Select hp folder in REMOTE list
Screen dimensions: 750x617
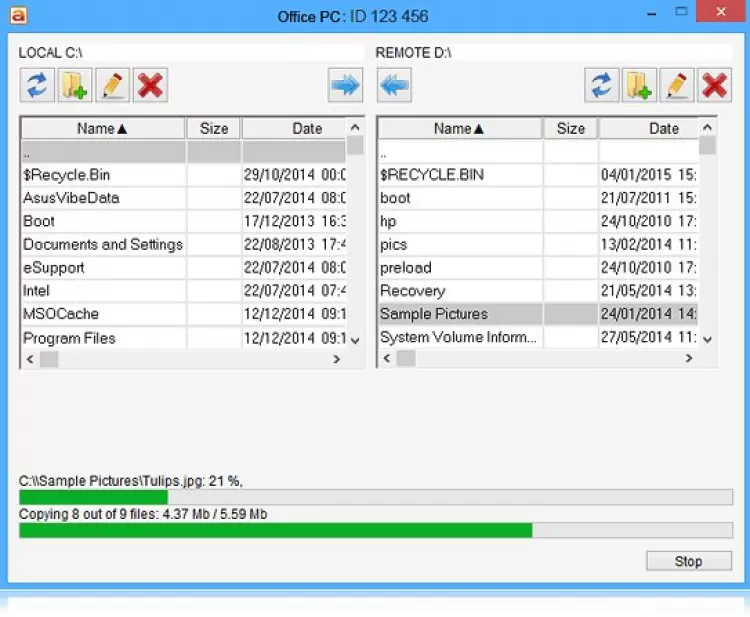[x=539, y=221]
